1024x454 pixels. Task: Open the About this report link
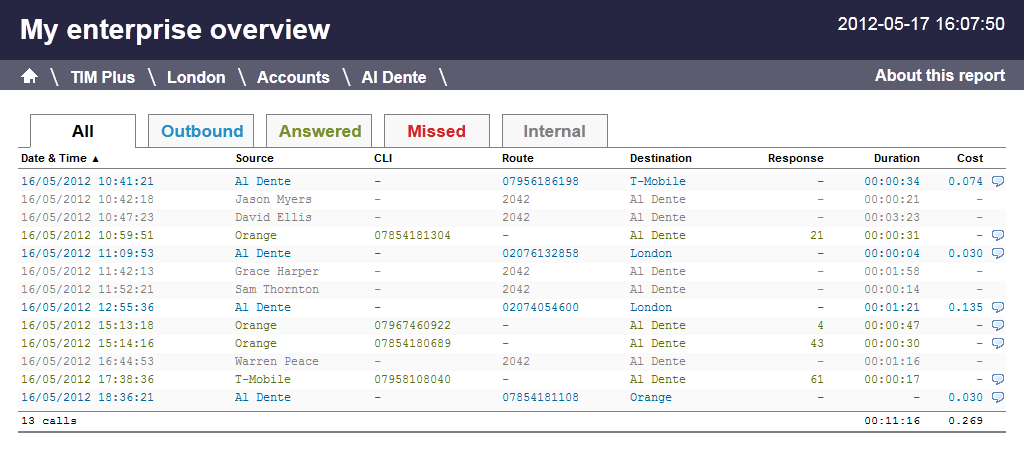point(939,76)
